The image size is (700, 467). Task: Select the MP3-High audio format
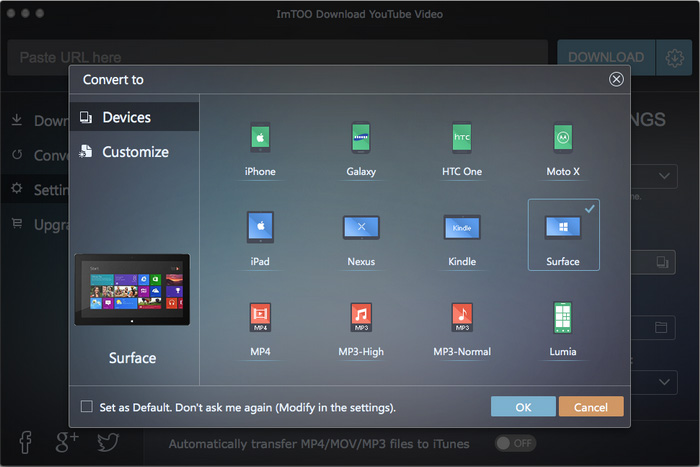pyautogui.click(x=361, y=329)
